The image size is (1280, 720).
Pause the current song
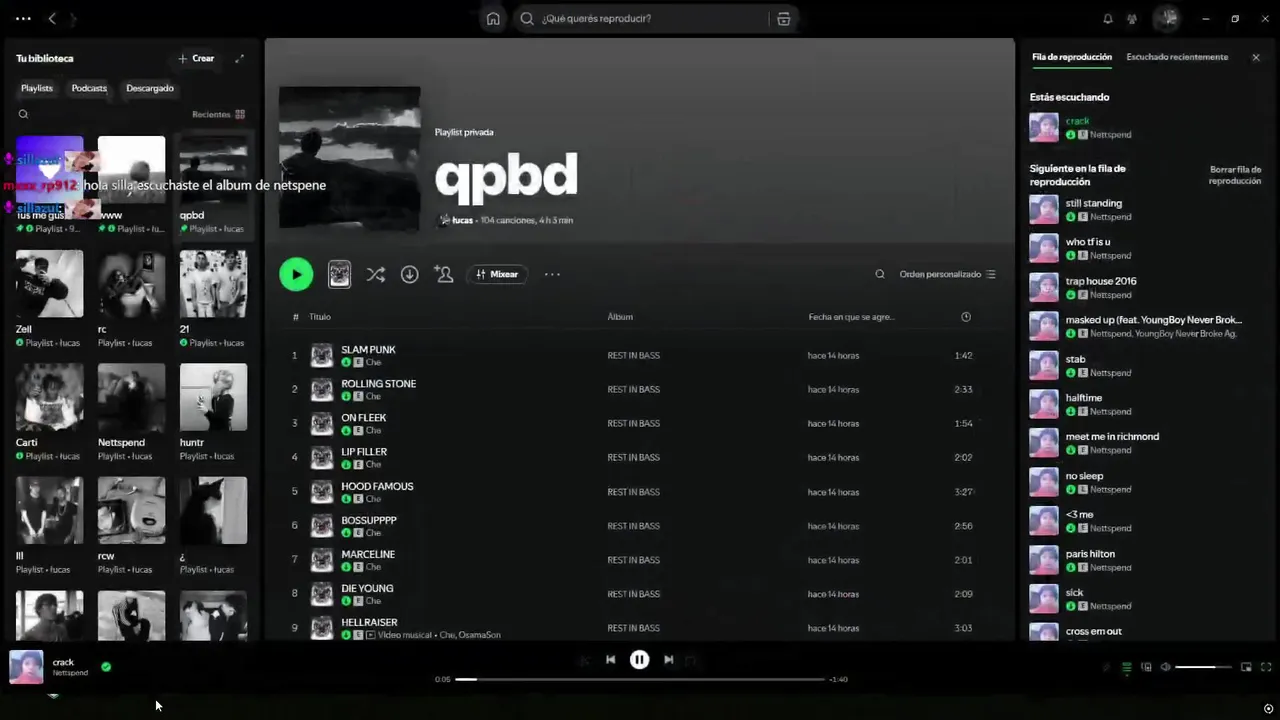coord(639,660)
